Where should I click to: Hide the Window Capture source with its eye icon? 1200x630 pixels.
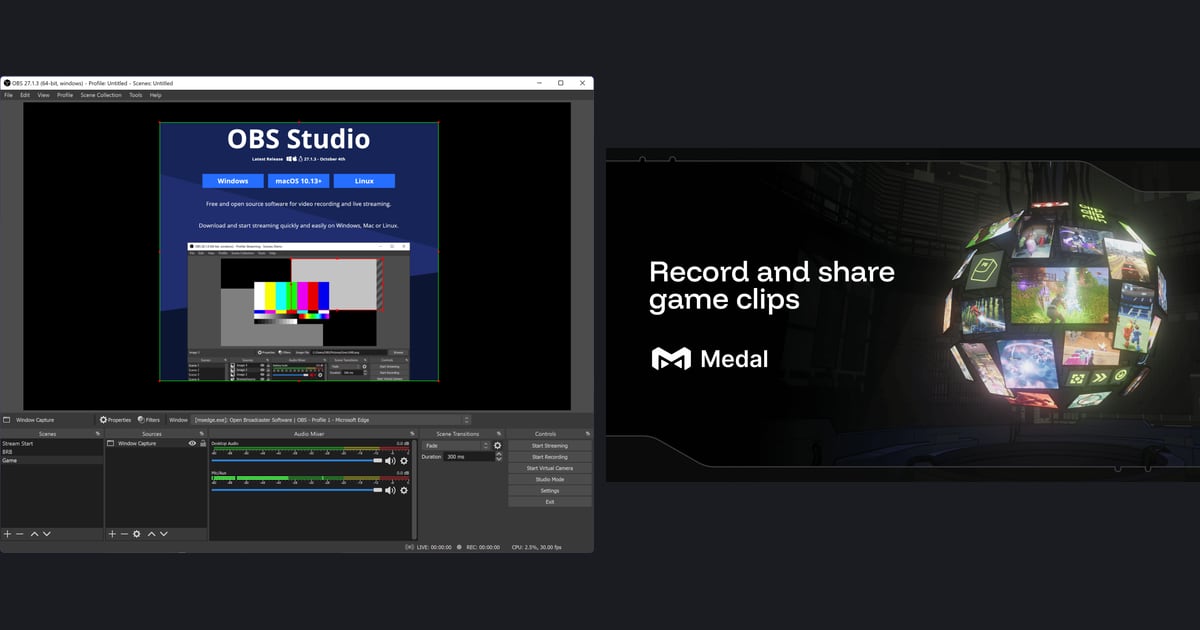tap(192, 443)
